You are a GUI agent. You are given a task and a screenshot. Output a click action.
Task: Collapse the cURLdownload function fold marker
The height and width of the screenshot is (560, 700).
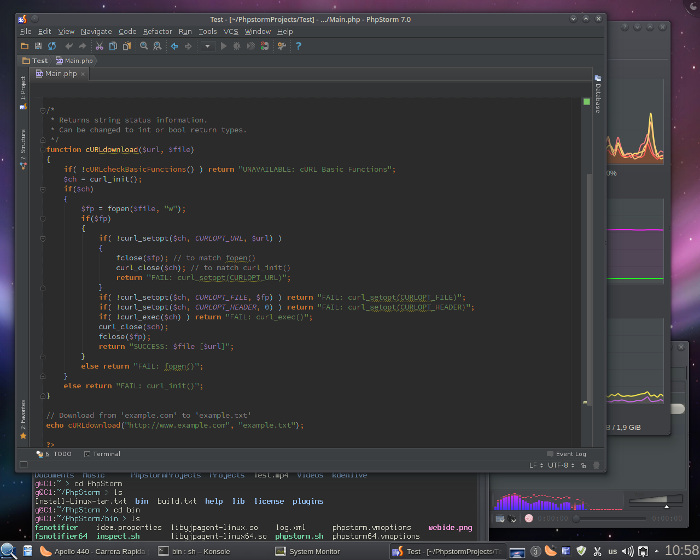tap(43, 150)
